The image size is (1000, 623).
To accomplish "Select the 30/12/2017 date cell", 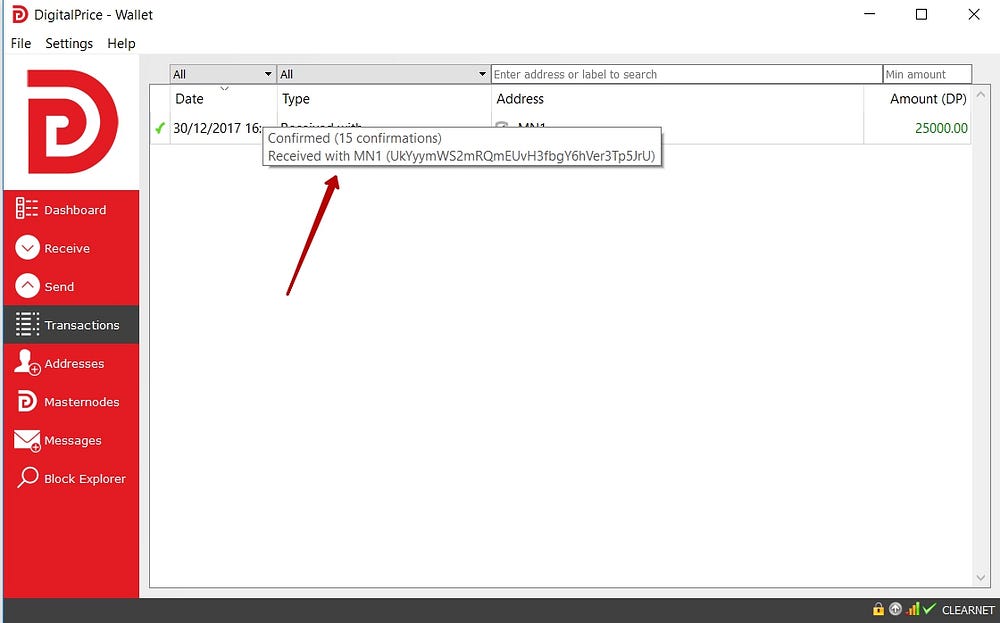I will pos(217,128).
